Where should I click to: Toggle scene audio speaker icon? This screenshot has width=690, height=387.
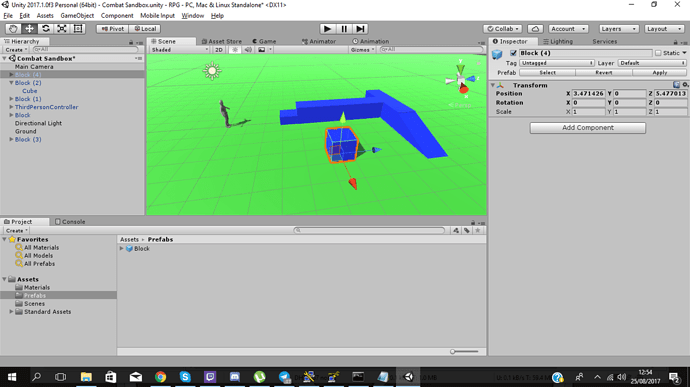pos(248,50)
